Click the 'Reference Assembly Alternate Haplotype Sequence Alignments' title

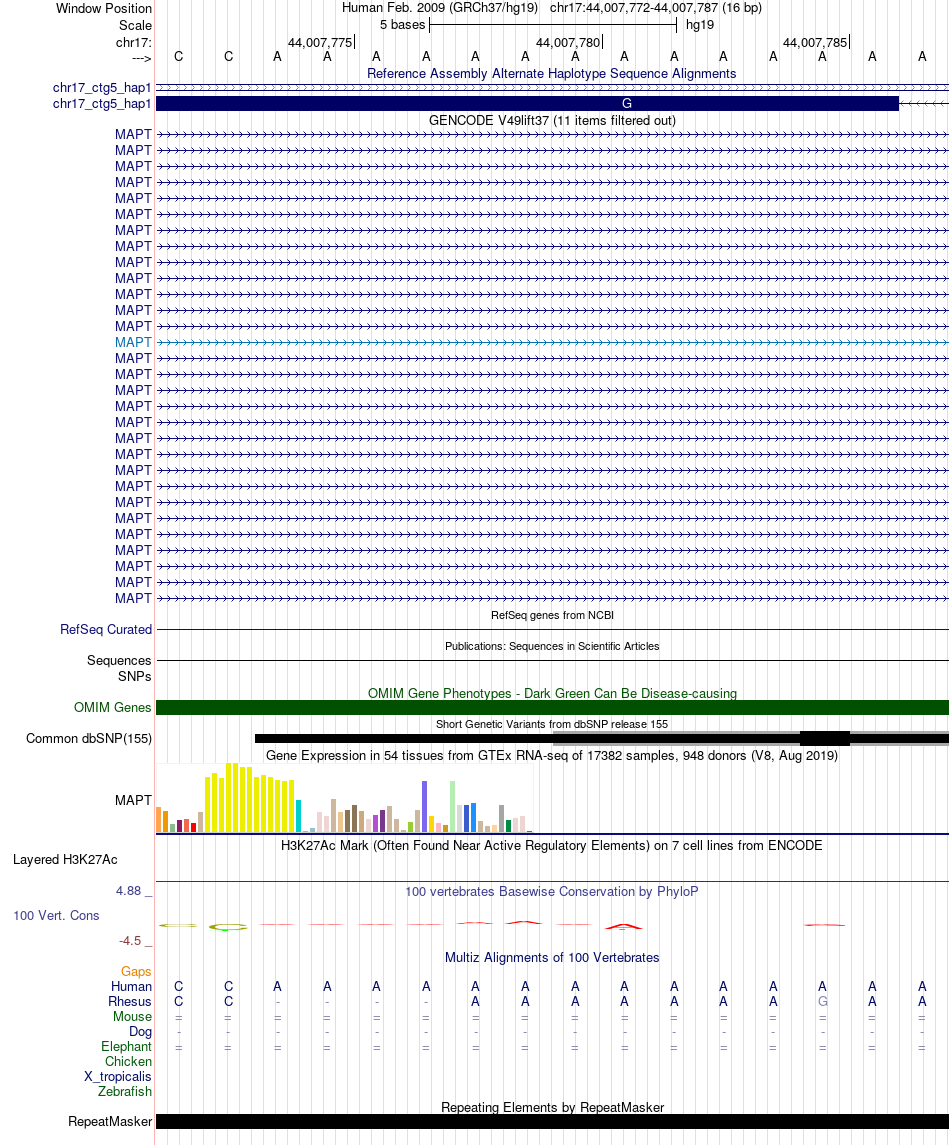pos(551,74)
